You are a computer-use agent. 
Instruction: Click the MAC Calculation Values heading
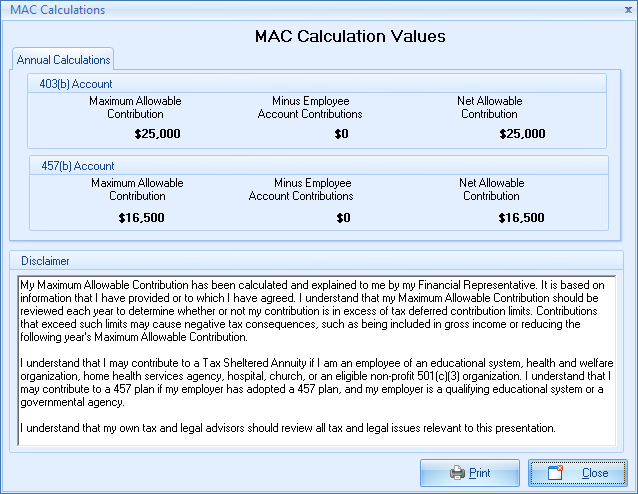tap(350, 37)
